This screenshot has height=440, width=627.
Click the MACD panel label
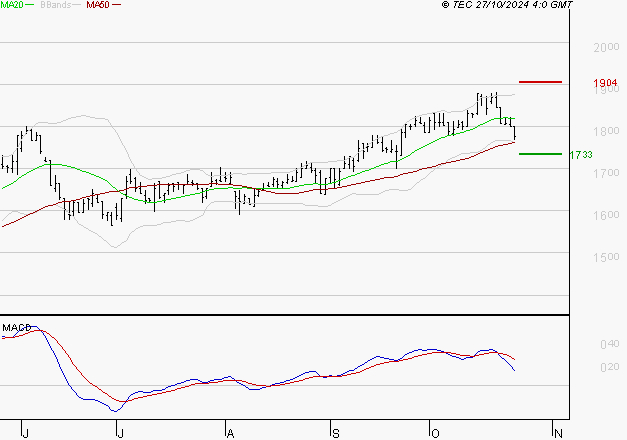(16, 328)
